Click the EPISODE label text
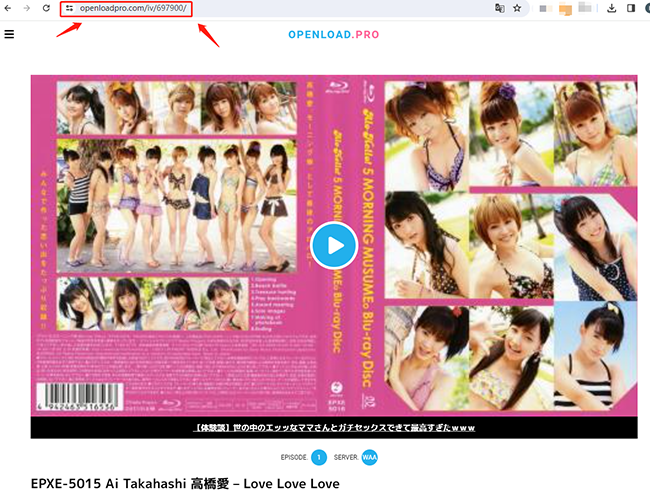Image resolution: width=650 pixels, height=500 pixels. (294, 457)
